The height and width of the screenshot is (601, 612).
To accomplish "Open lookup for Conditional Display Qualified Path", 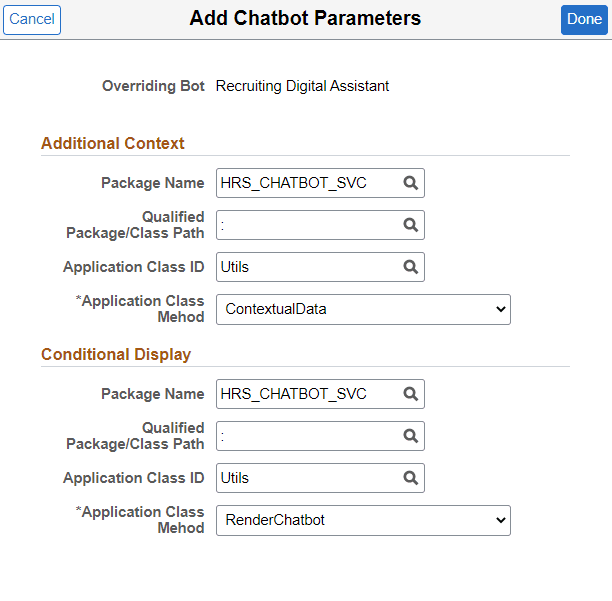I will [410, 436].
